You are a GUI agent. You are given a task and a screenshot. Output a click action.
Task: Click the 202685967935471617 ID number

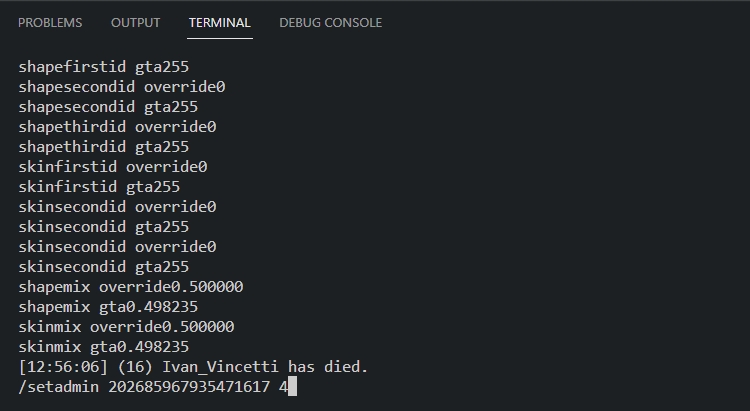pyautogui.click(x=189, y=386)
